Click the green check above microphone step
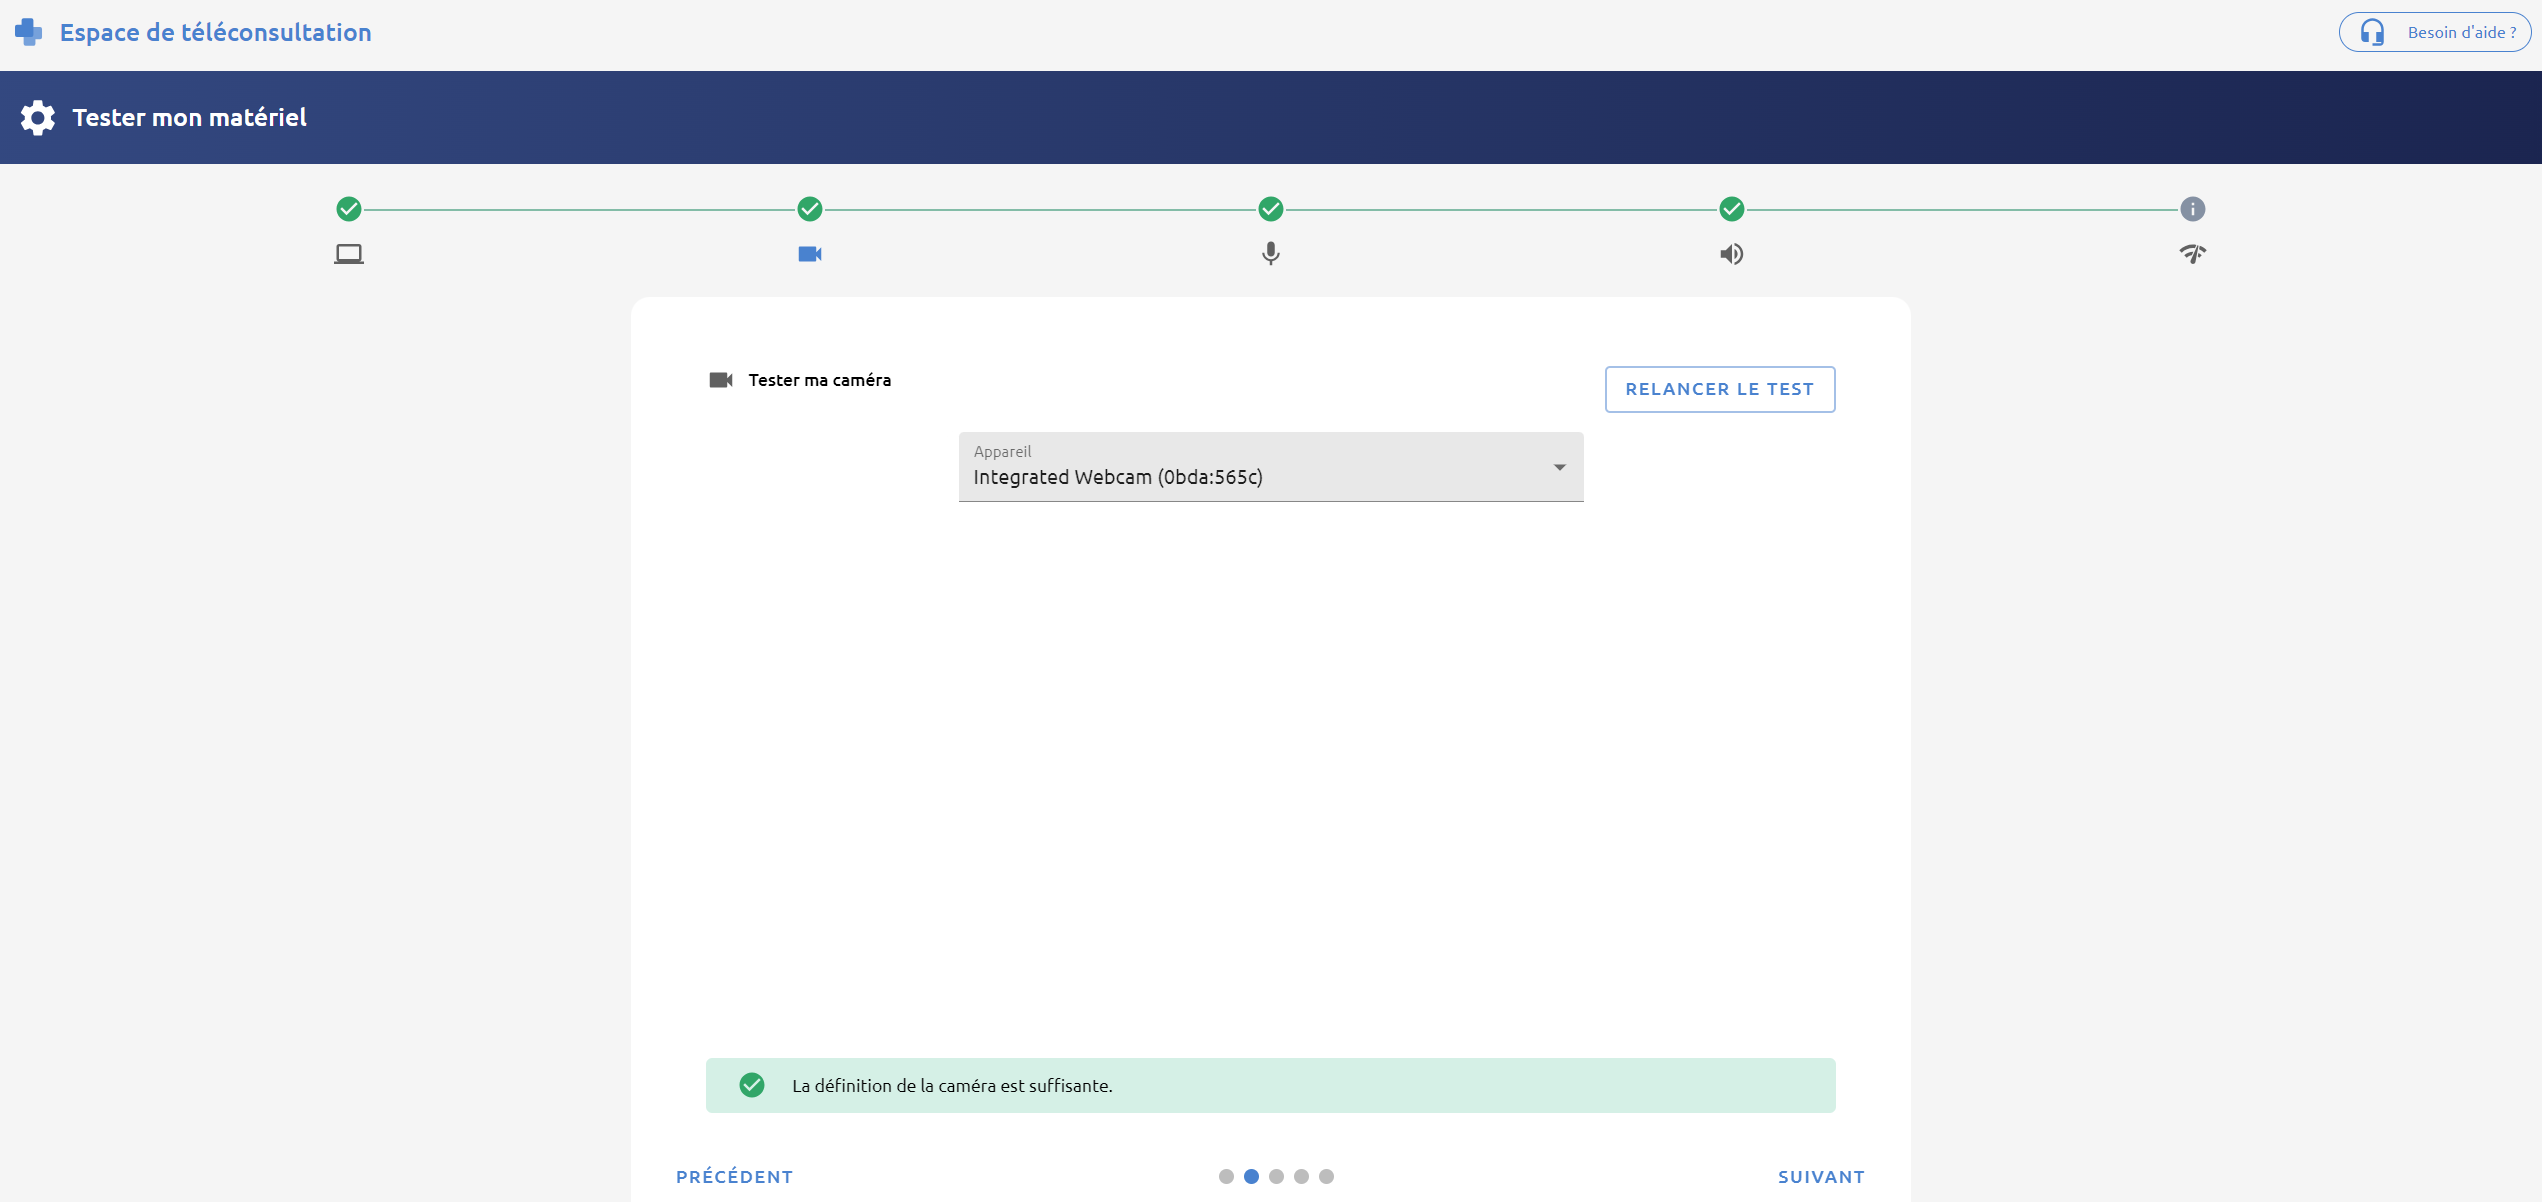 click(x=1271, y=209)
